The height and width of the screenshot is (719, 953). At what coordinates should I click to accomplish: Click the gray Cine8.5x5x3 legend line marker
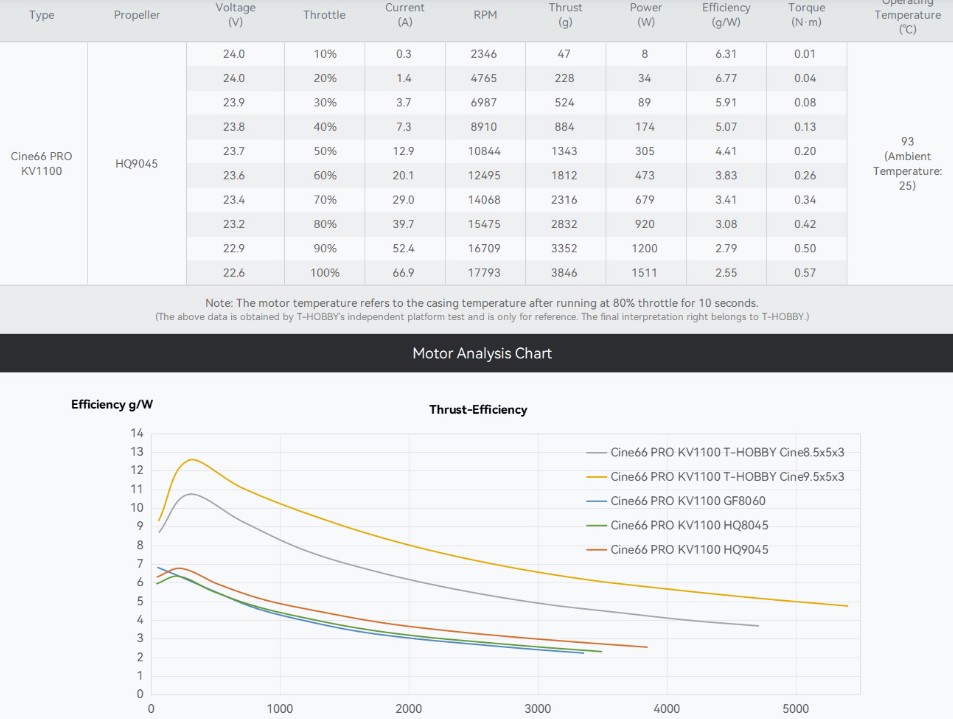click(x=595, y=452)
